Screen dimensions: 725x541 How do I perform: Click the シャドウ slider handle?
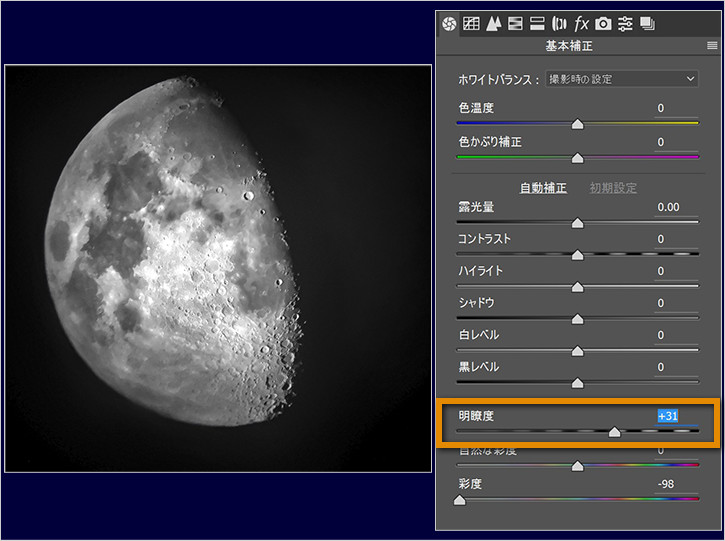tap(578, 320)
